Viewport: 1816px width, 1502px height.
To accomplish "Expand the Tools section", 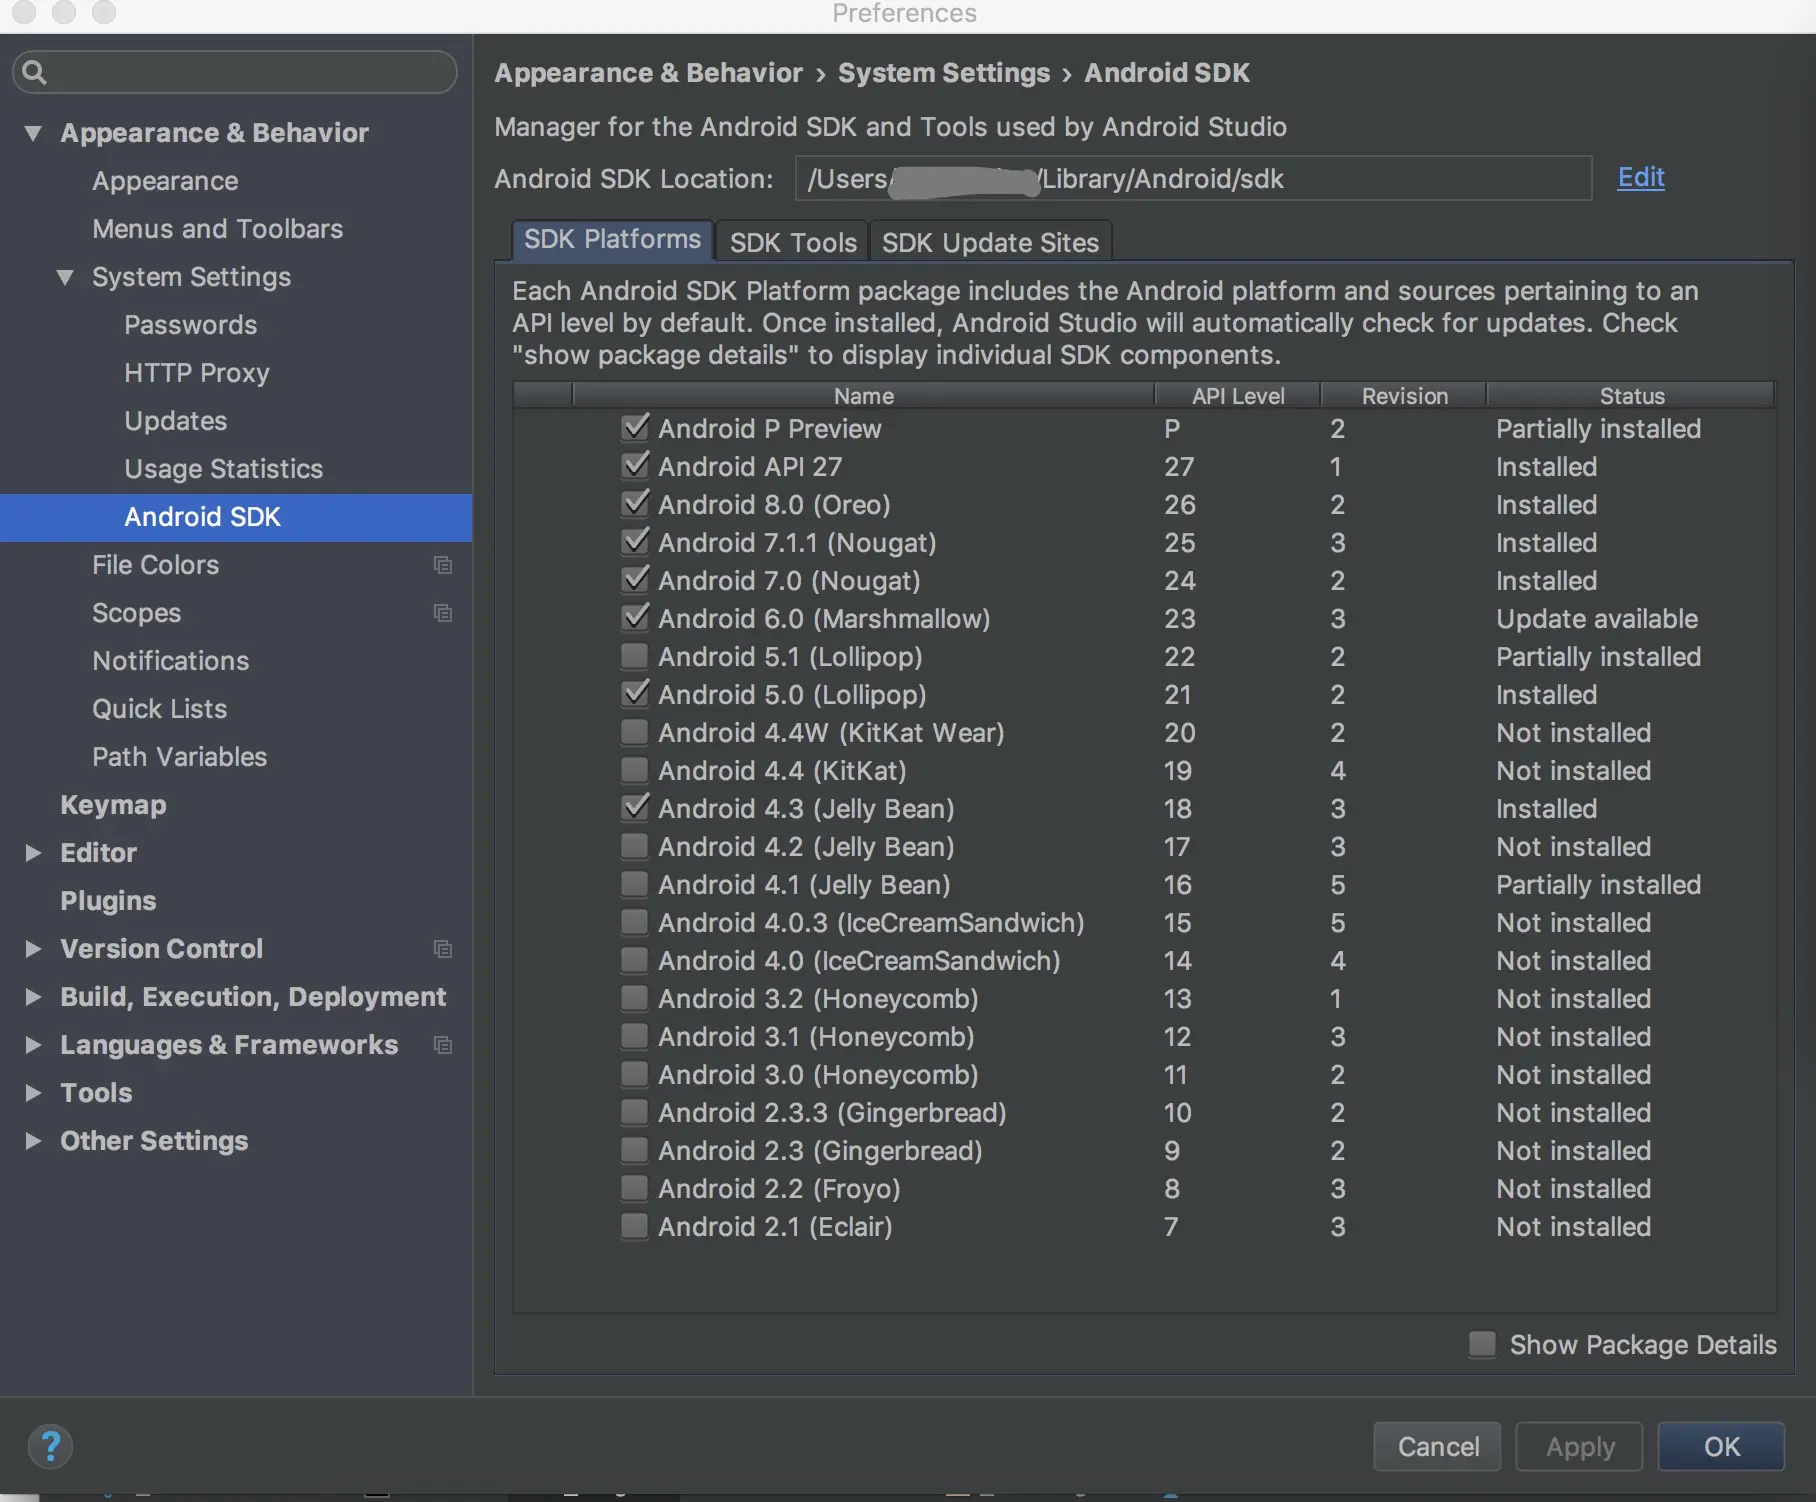I will tap(33, 1093).
